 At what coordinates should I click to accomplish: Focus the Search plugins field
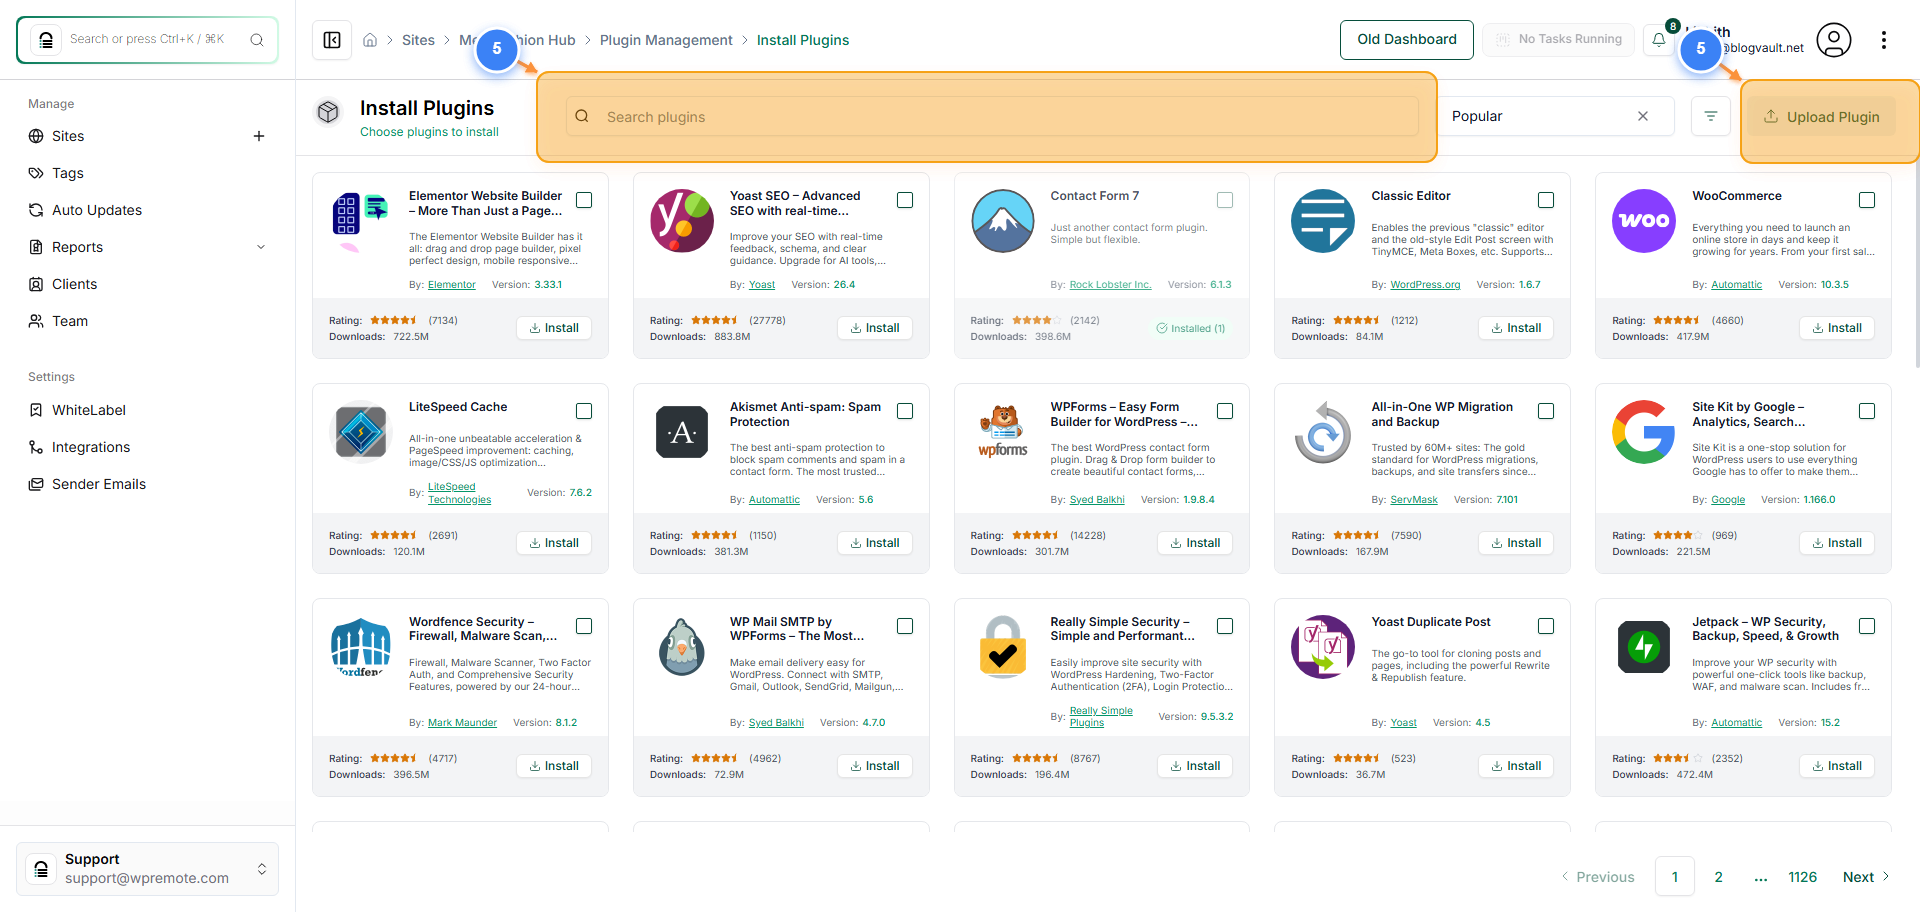click(x=992, y=116)
